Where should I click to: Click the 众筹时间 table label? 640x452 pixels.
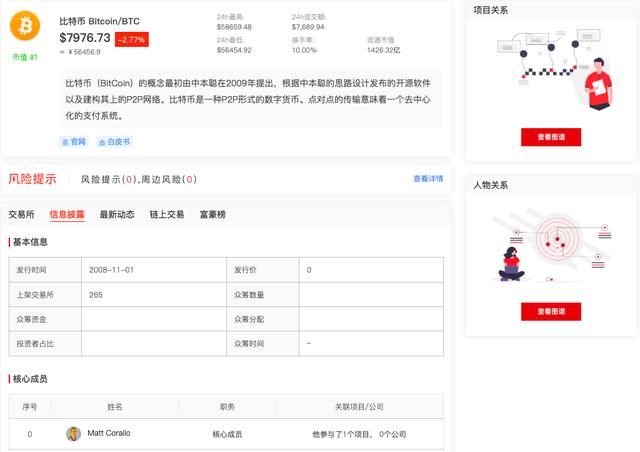point(249,344)
